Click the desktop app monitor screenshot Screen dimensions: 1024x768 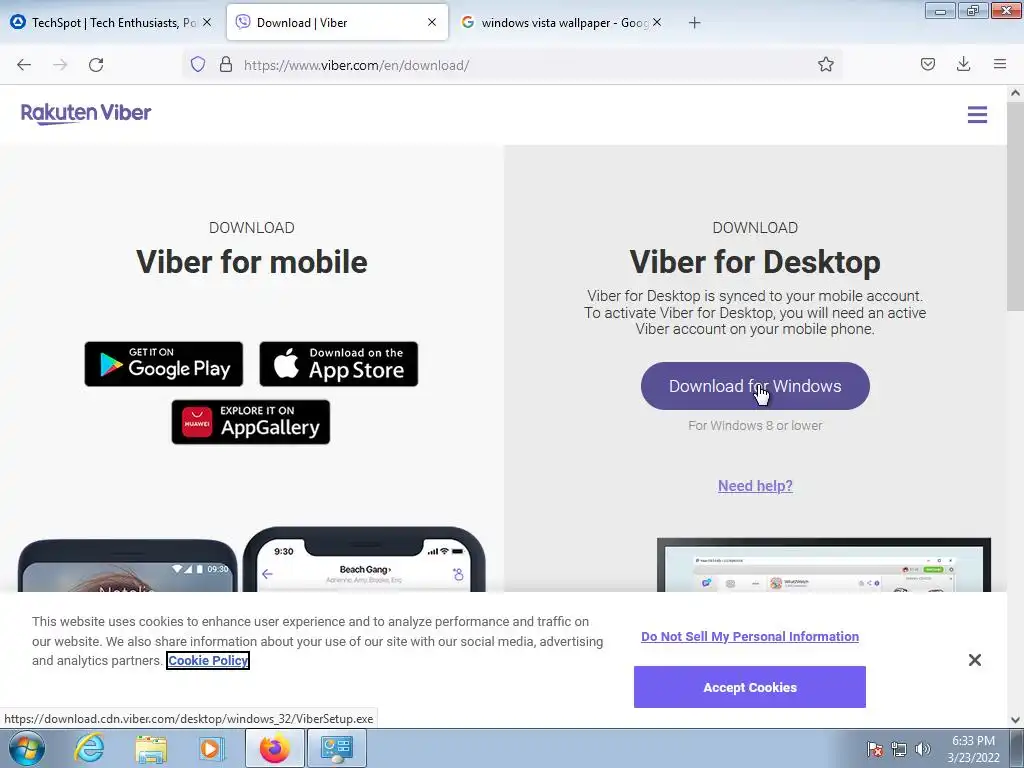click(824, 565)
